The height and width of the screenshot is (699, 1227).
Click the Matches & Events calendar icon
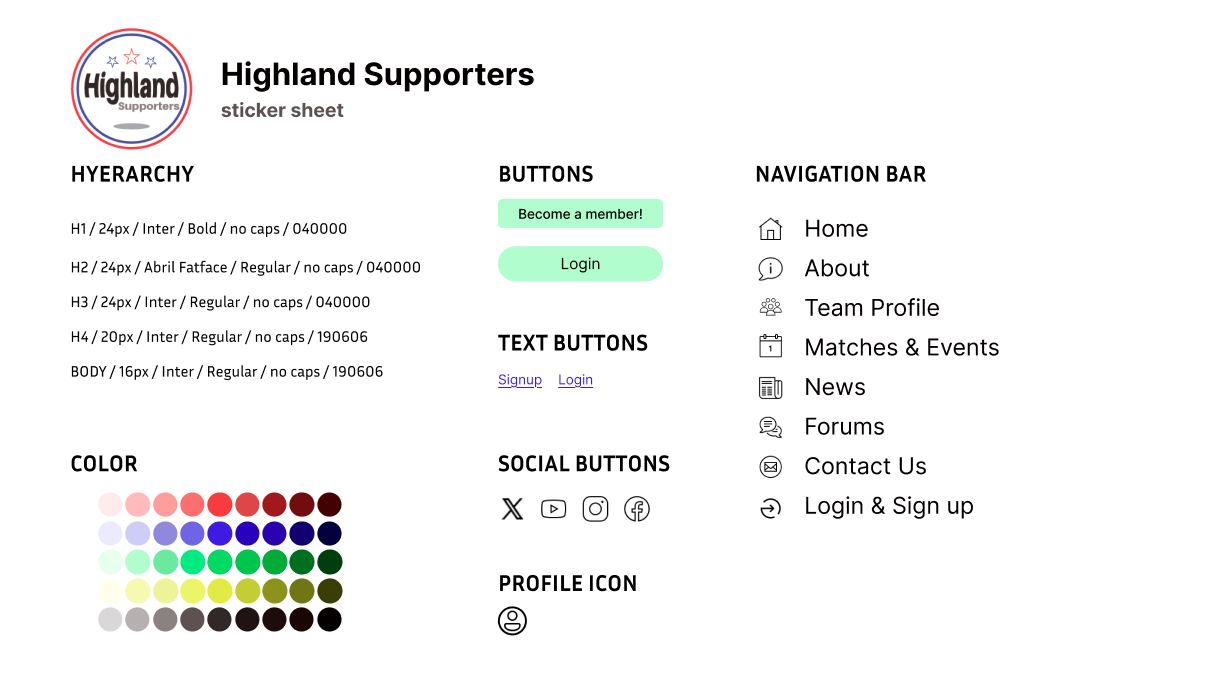pyautogui.click(x=770, y=347)
